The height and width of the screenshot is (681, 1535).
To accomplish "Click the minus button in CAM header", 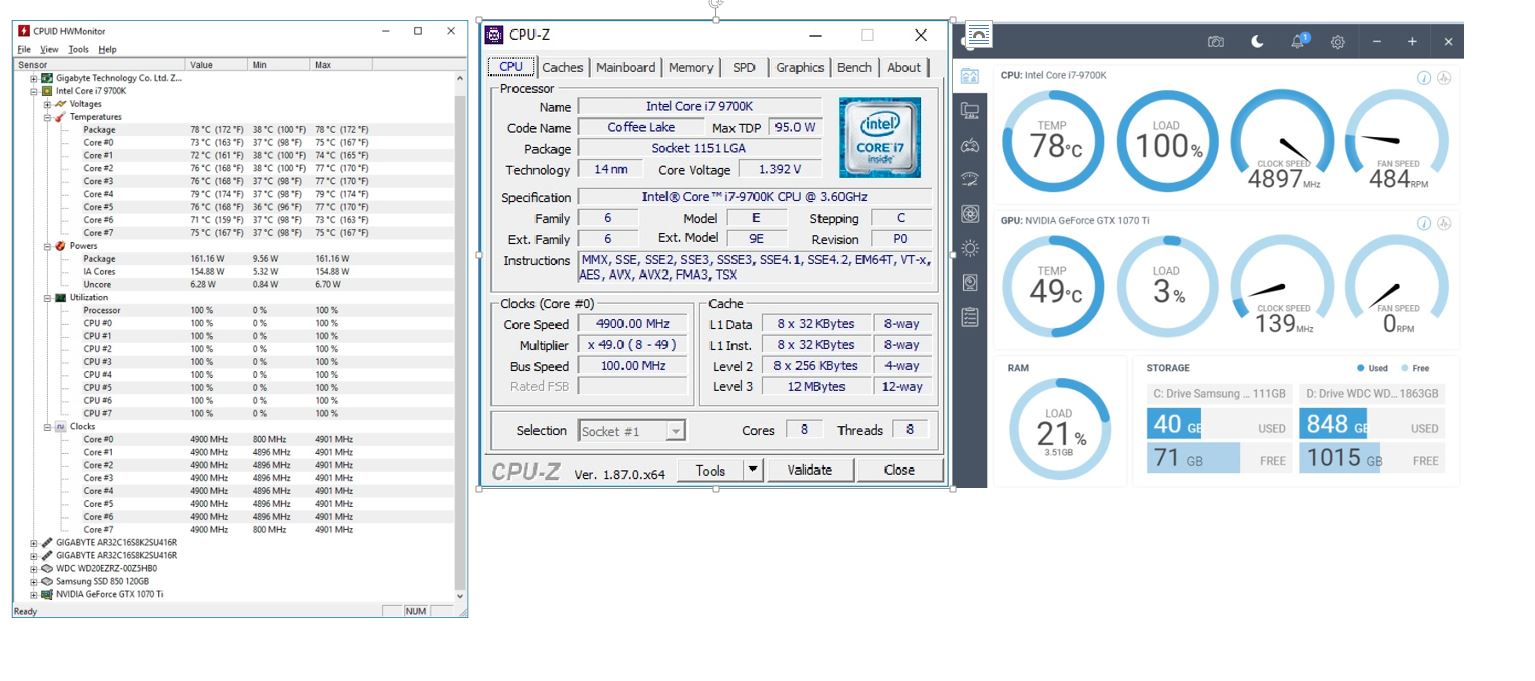I will coord(1377,42).
